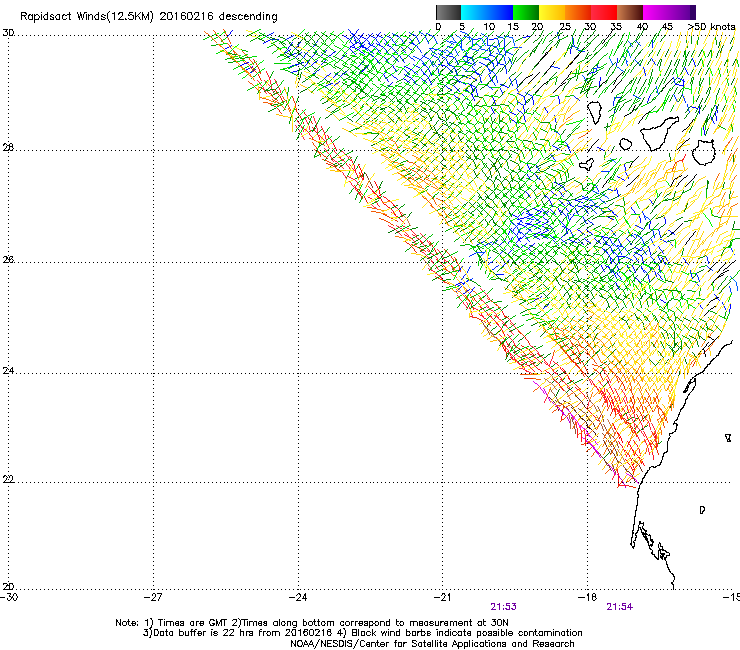Click the green 15–20 knots legend swatch
This screenshot has height=650, width=740.
[x=526, y=12]
